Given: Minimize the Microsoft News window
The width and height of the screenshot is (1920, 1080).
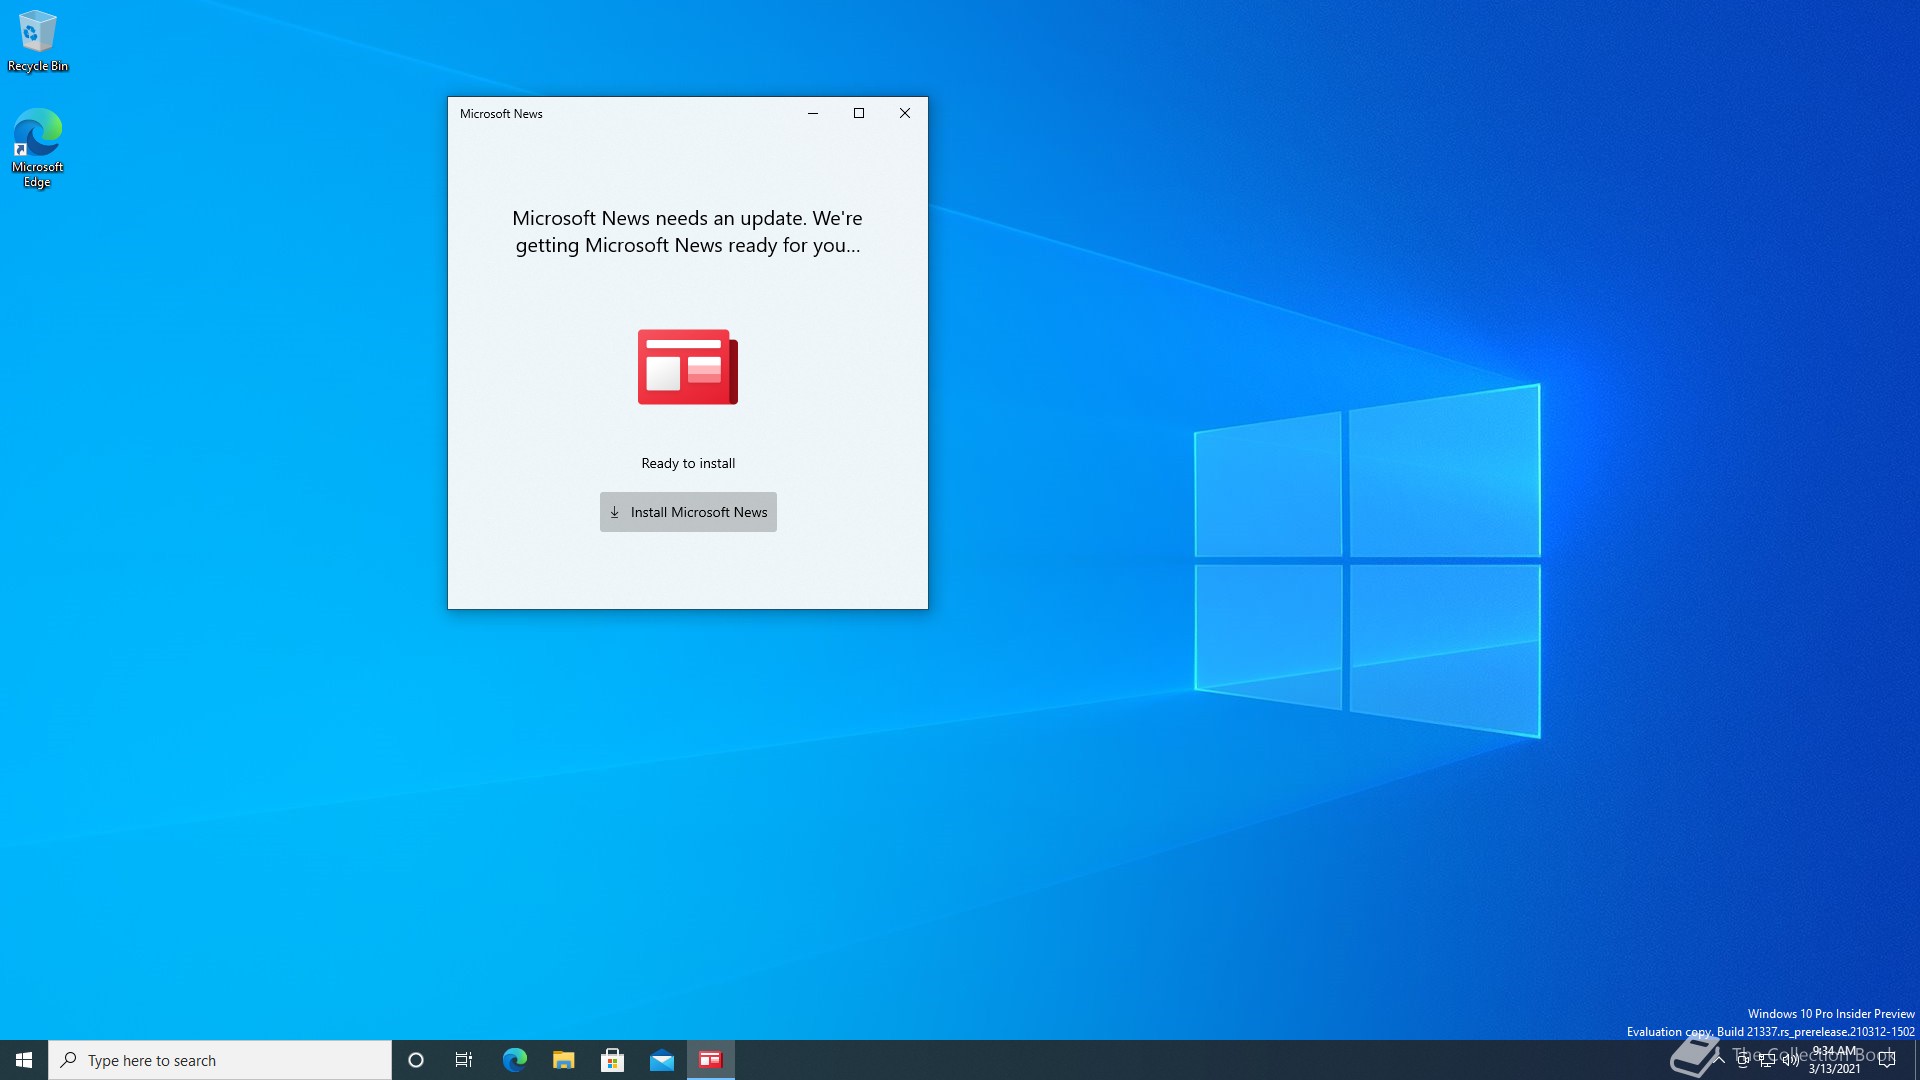Looking at the screenshot, I should click(x=813, y=113).
